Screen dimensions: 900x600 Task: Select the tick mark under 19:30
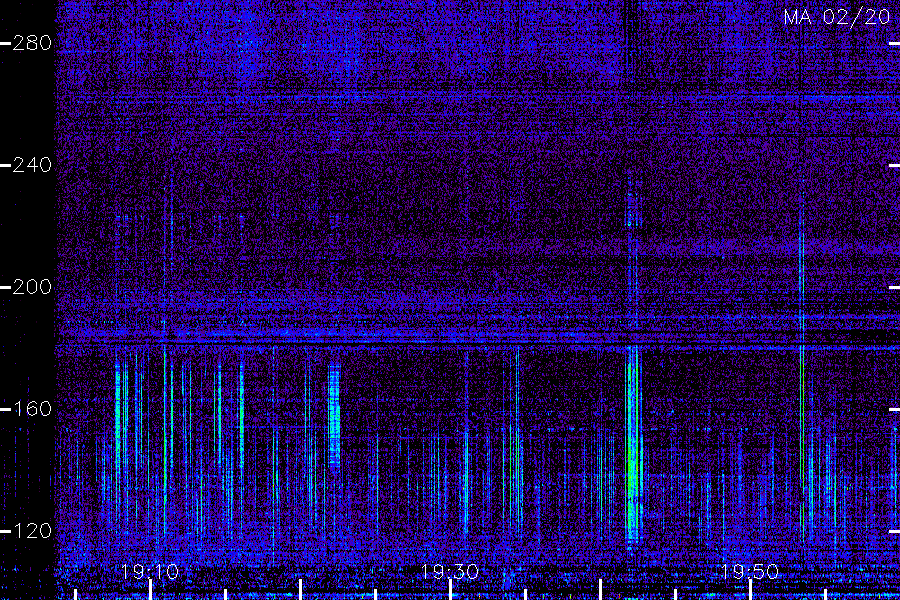click(451, 590)
